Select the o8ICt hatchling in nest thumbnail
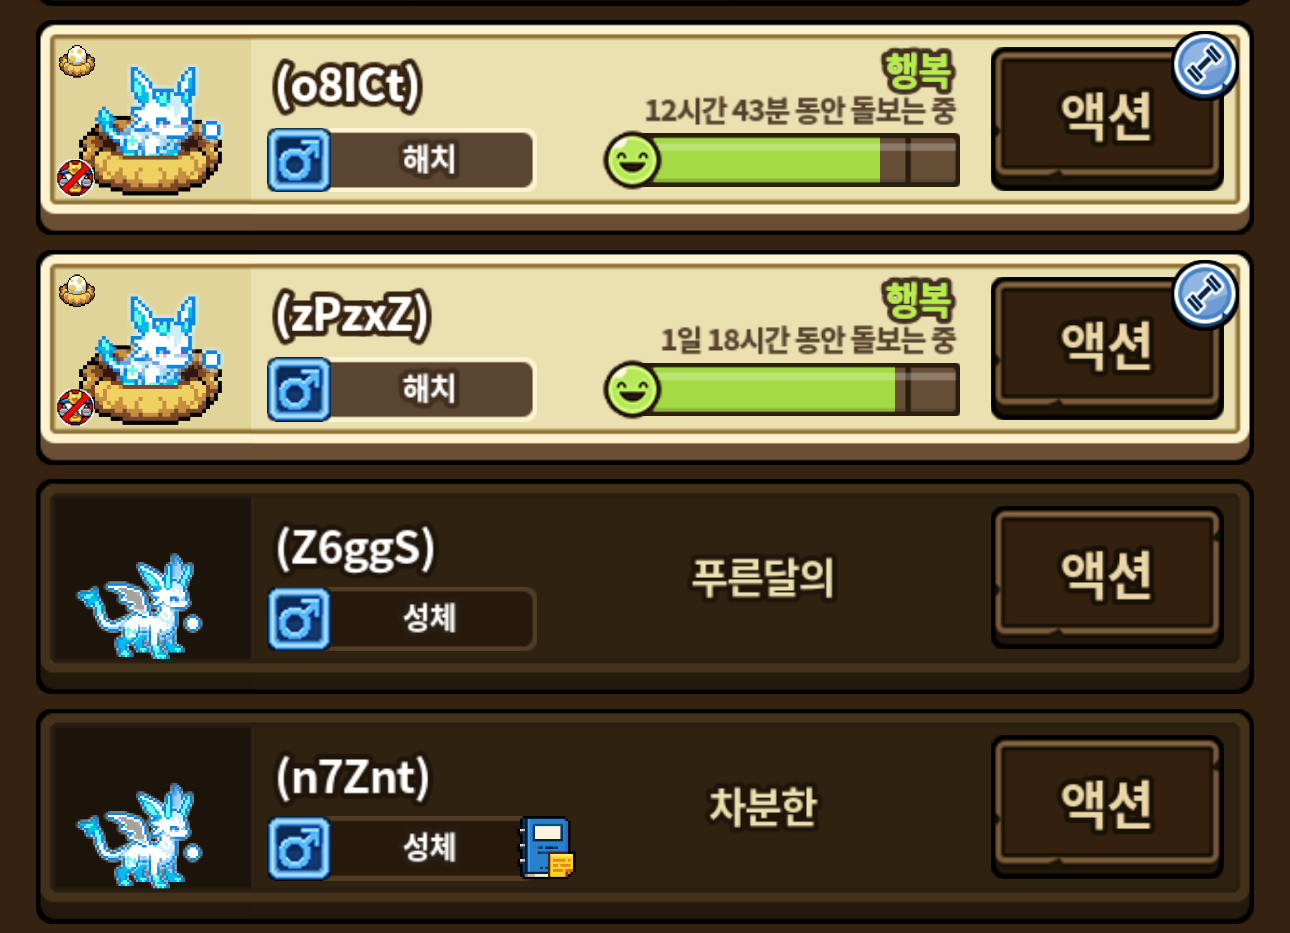This screenshot has height=933, width=1290. 150,130
